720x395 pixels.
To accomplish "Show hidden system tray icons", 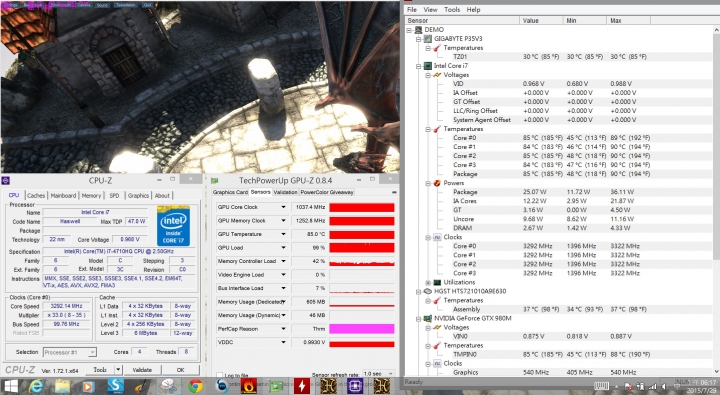I will pos(617,387).
